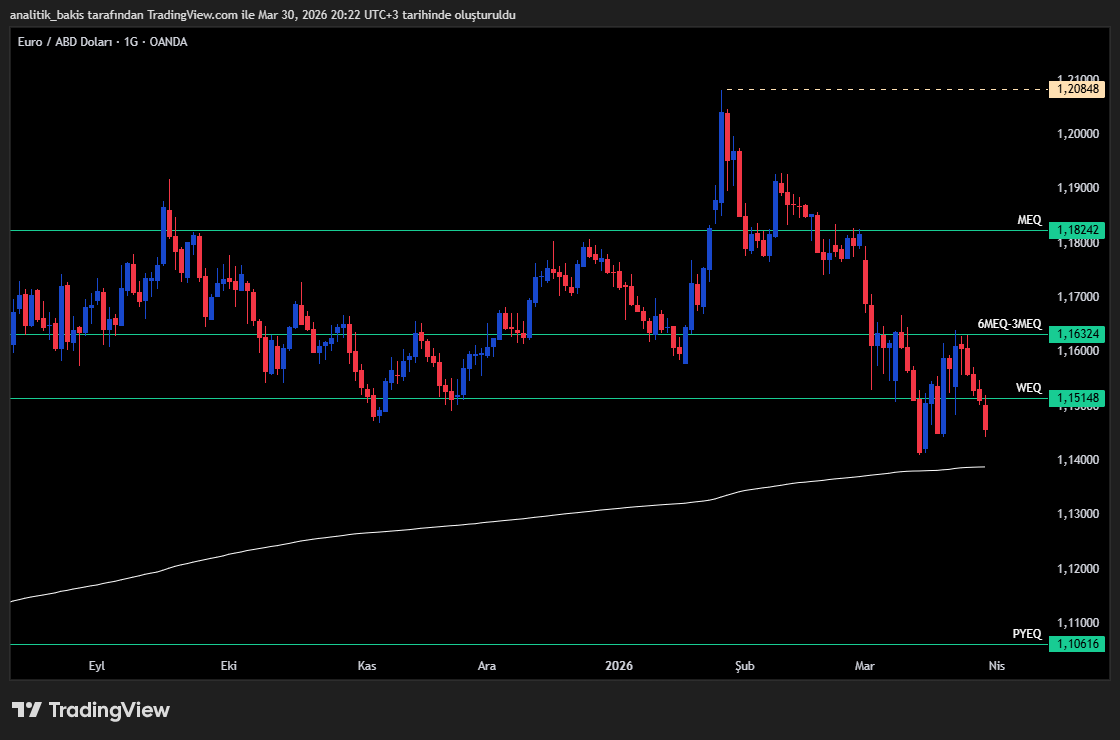Click the Şub month label on timeline
Image resolution: width=1120 pixels, height=740 pixels.
pos(743,665)
